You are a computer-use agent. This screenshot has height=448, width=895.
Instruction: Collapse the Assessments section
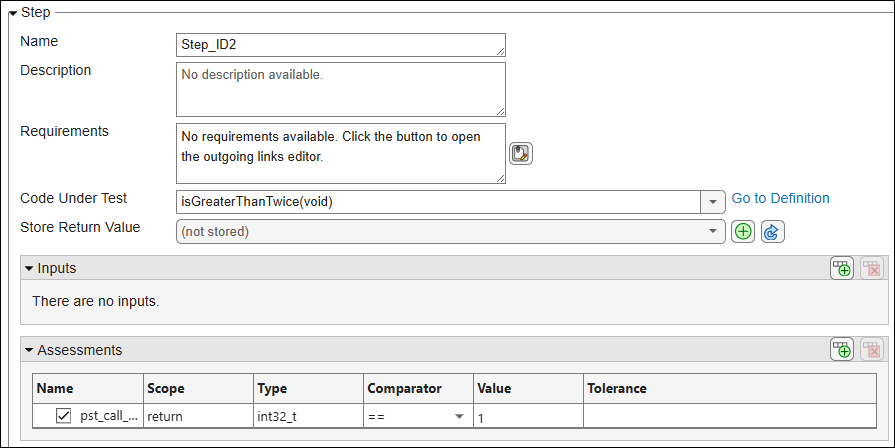(29, 350)
